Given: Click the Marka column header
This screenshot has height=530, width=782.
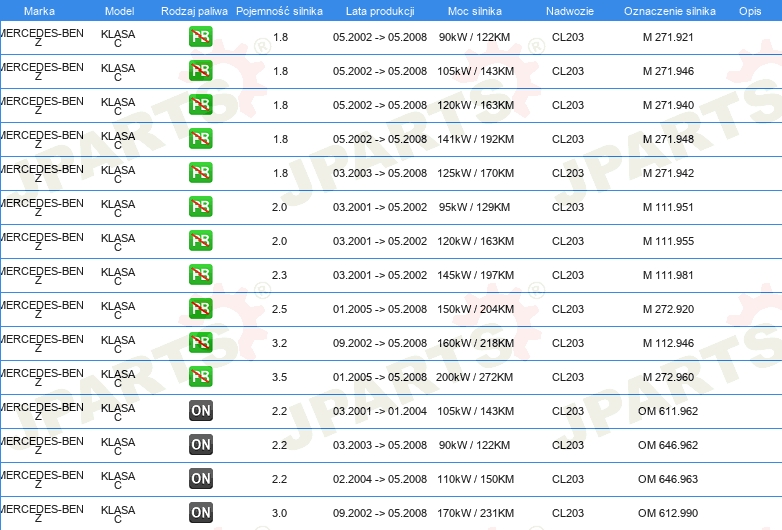Looking at the screenshot, I should tap(39, 11).
